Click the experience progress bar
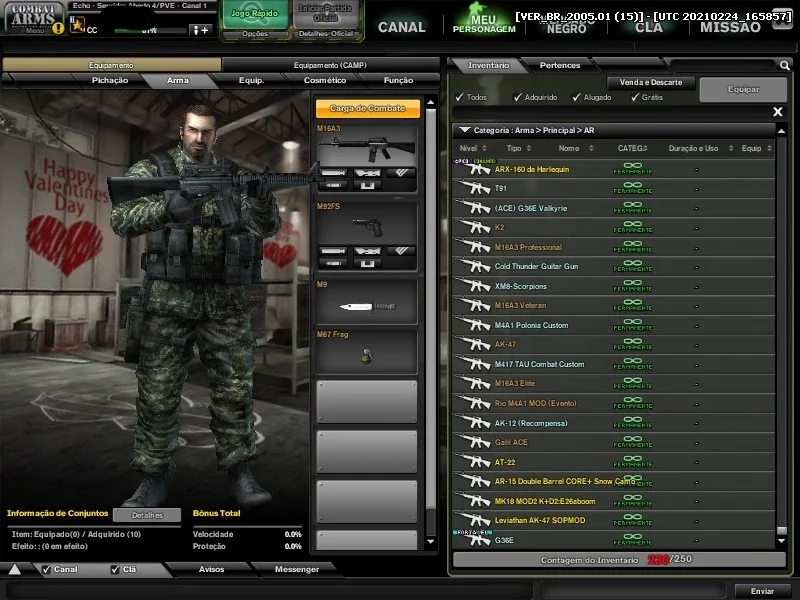 [x=150, y=31]
